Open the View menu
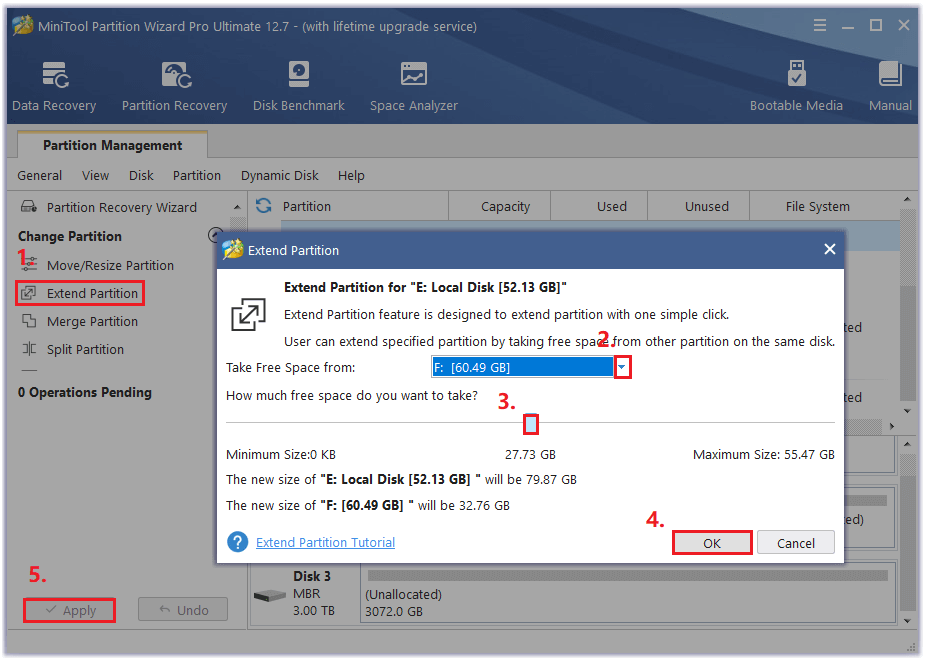This screenshot has height=661, width=927. point(95,176)
